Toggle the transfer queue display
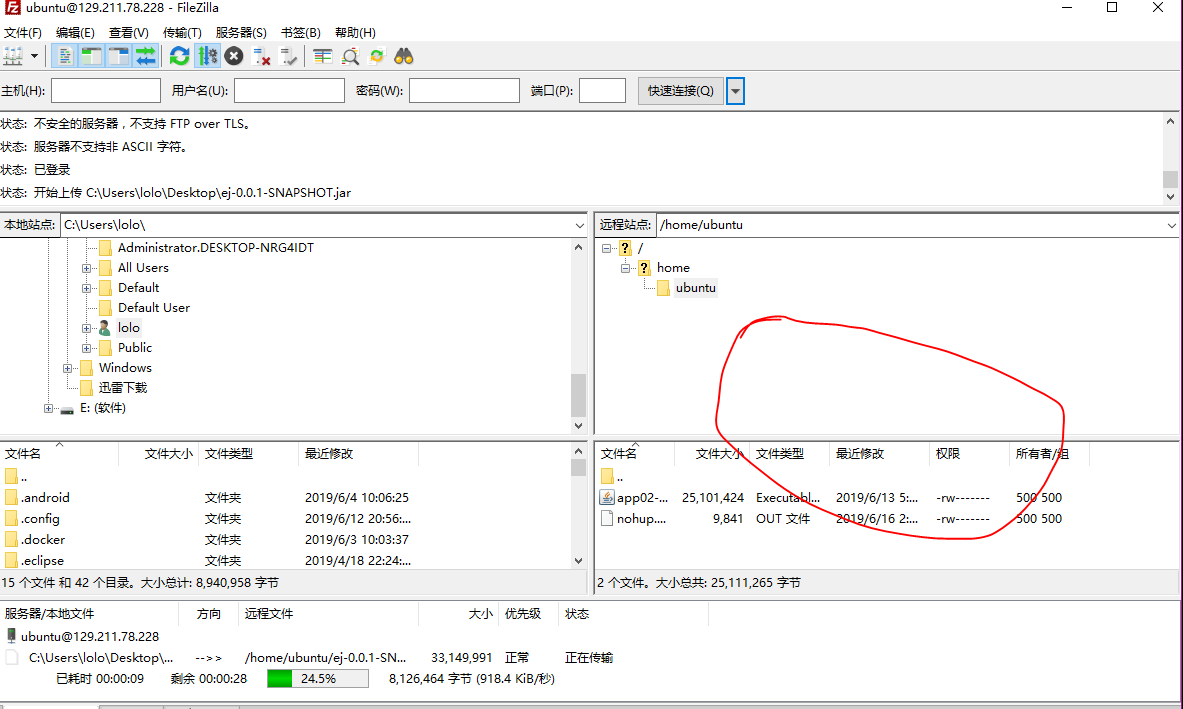This screenshot has width=1183, height=709. 146,56
